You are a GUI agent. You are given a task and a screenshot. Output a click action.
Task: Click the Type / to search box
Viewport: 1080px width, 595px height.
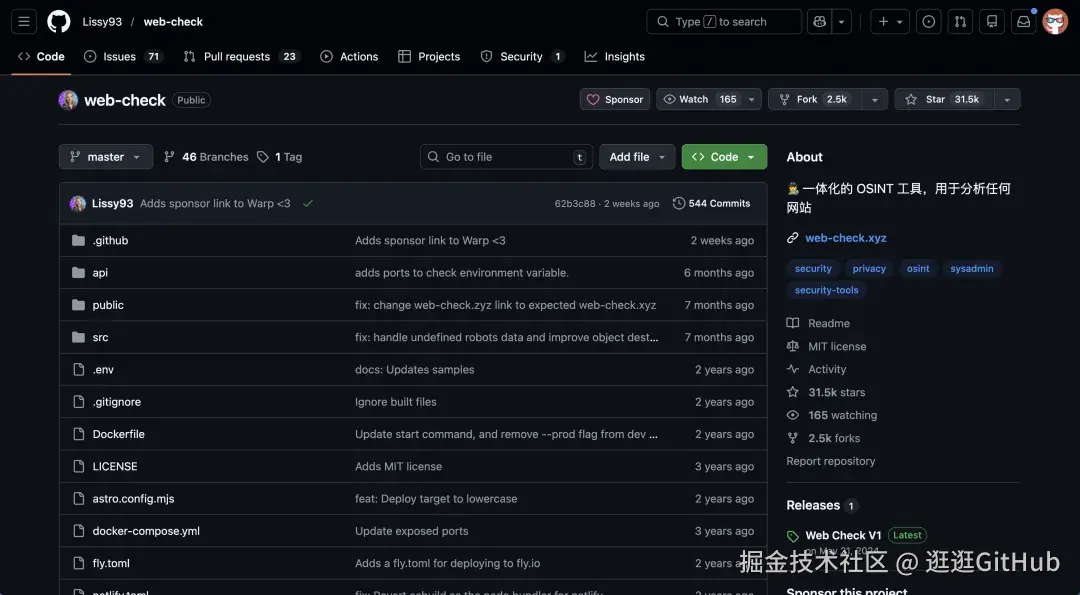[x=724, y=22]
